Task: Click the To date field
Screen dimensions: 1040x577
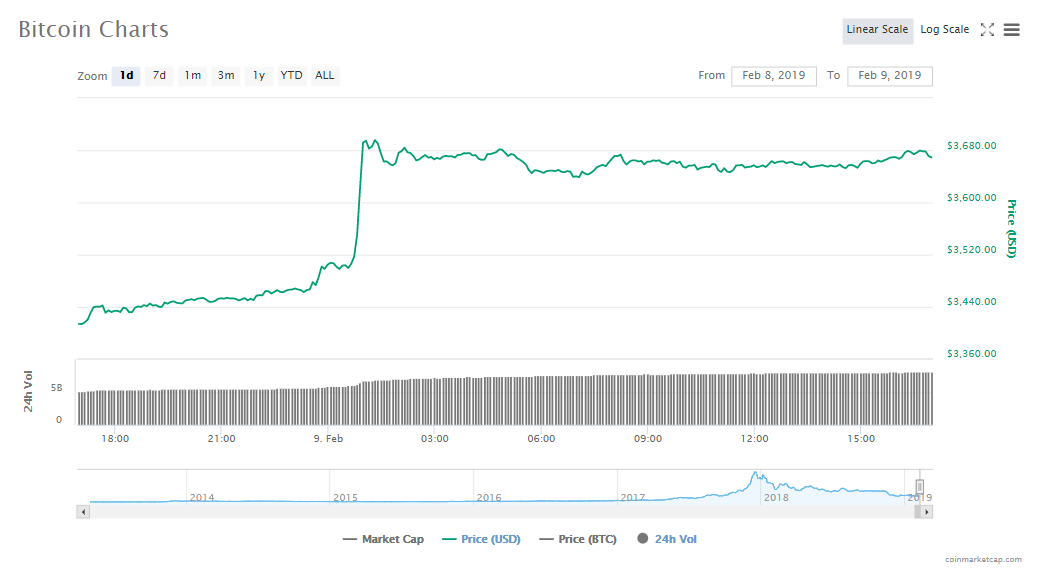Action: pos(889,76)
